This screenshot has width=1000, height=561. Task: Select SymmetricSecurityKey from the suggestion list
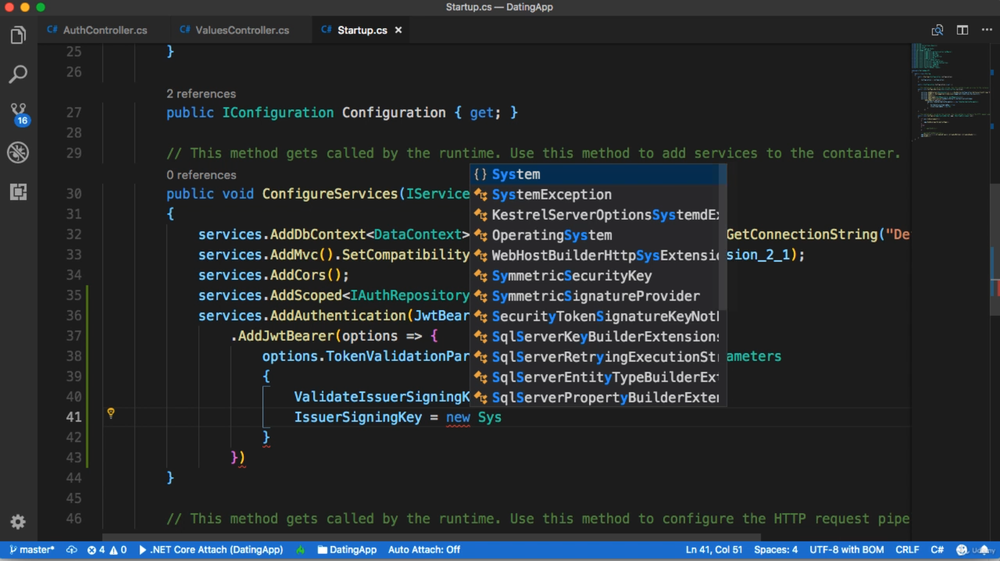coord(571,276)
